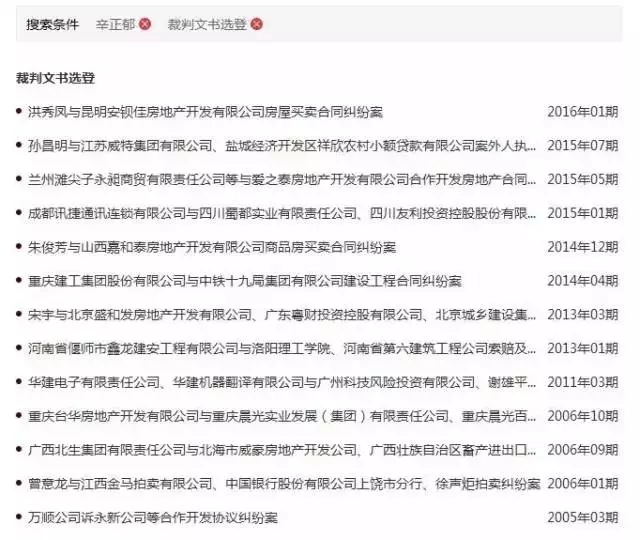Click issue label 2006年10期
Screen dimensions: 640x540
(x=583, y=416)
